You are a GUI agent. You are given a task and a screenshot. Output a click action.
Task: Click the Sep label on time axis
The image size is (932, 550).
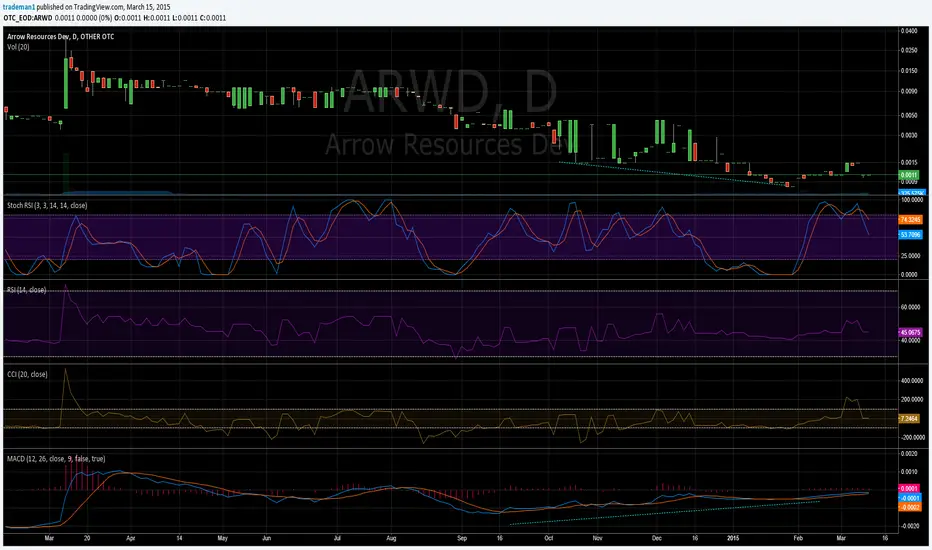coord(462,538)
